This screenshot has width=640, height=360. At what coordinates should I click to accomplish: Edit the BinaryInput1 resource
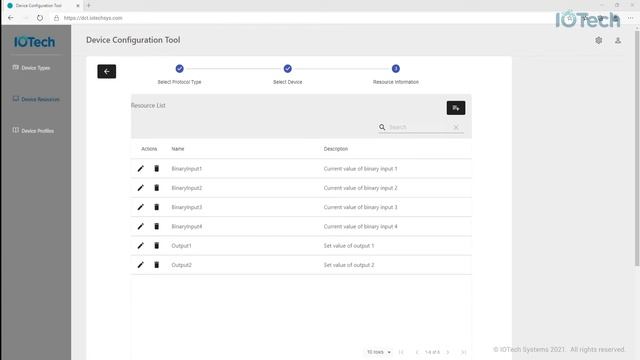point(140,169)
